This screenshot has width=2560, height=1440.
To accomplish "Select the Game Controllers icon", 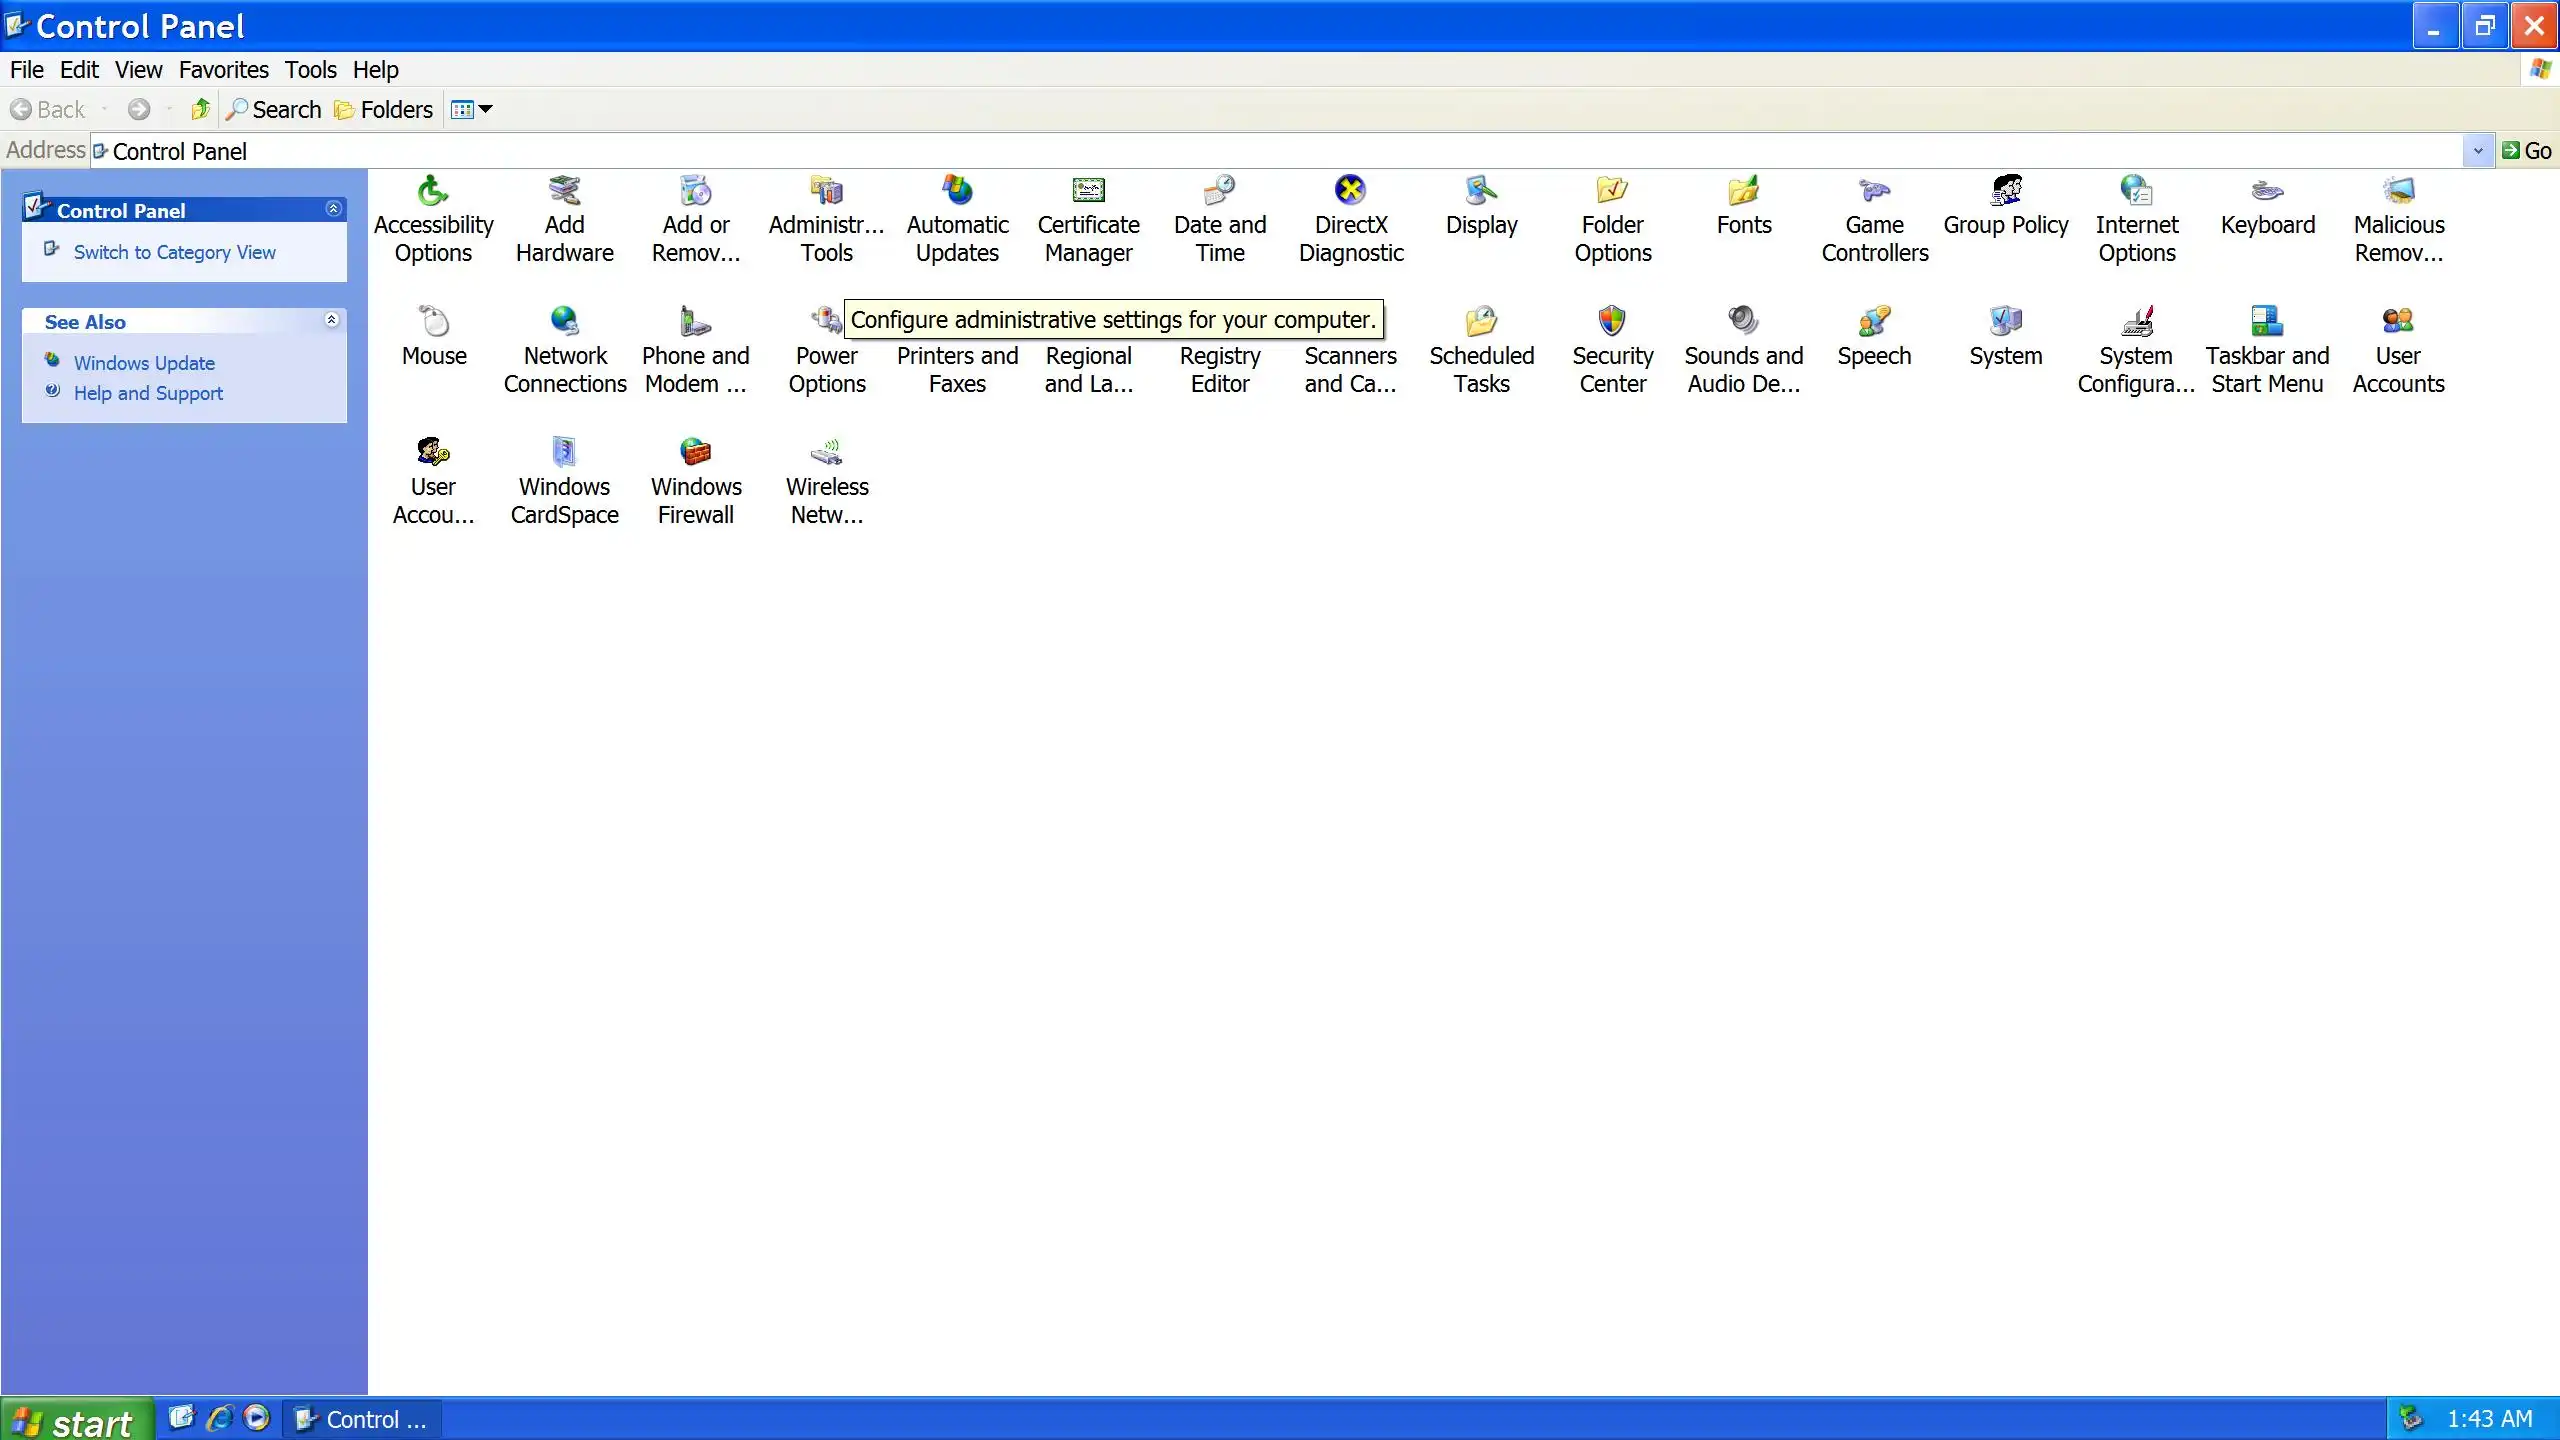I will point(1874,190).
